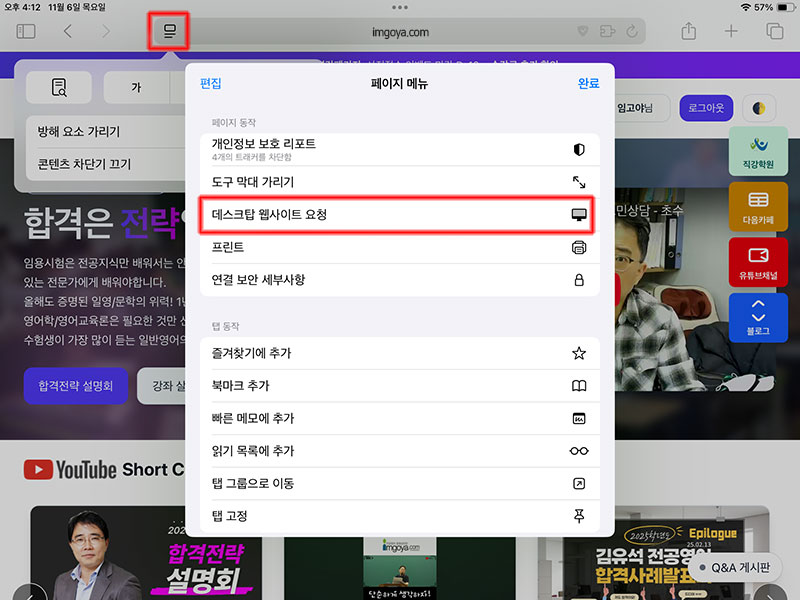
Task: Toggle the dark mode theme button
Action: (x=759, y=108)
